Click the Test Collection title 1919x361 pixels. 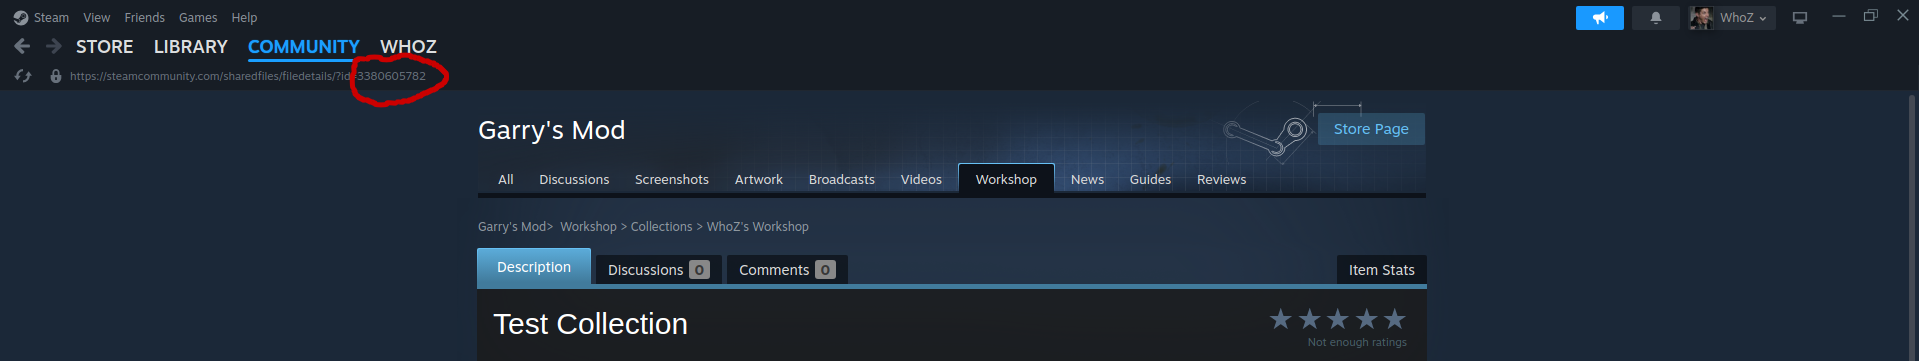(x=590, y=324)
